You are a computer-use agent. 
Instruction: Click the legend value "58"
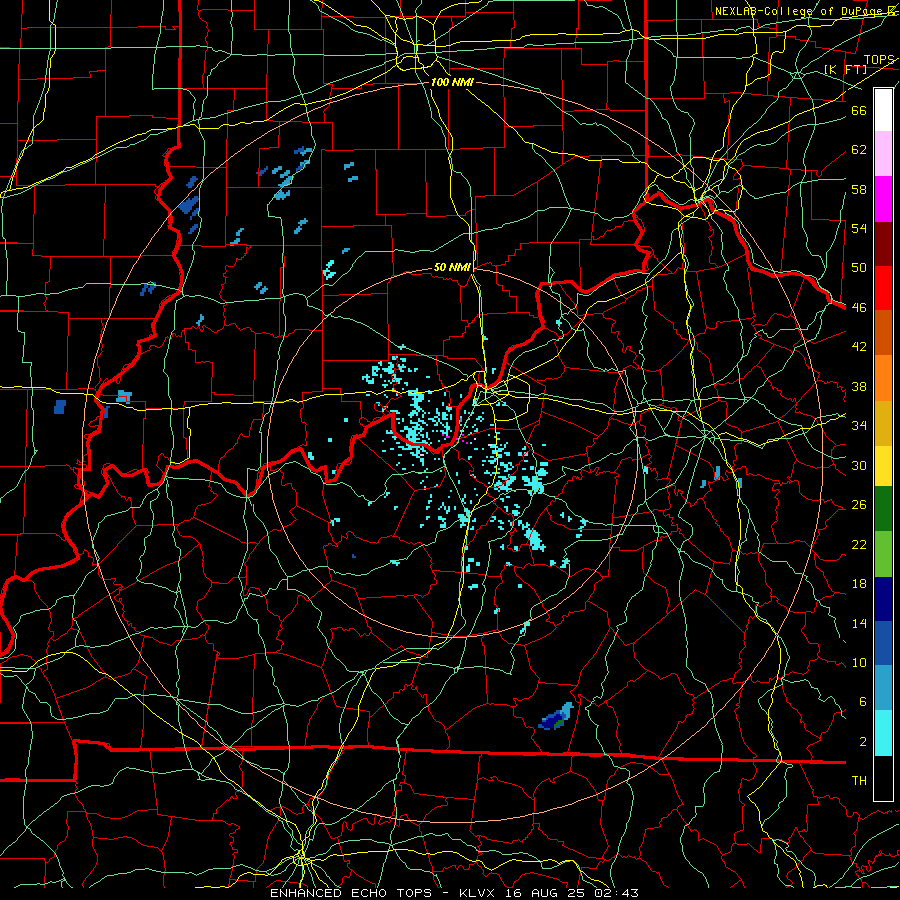pyautogui.click(x=859, y=189)
